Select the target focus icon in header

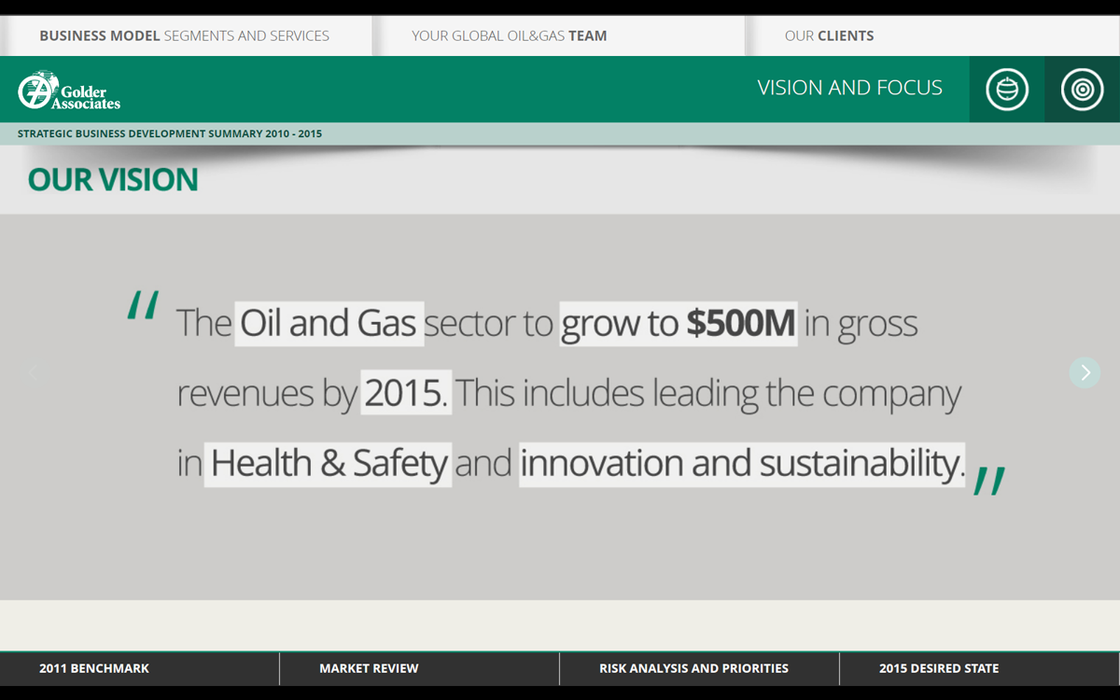(x=1081, y=89)
